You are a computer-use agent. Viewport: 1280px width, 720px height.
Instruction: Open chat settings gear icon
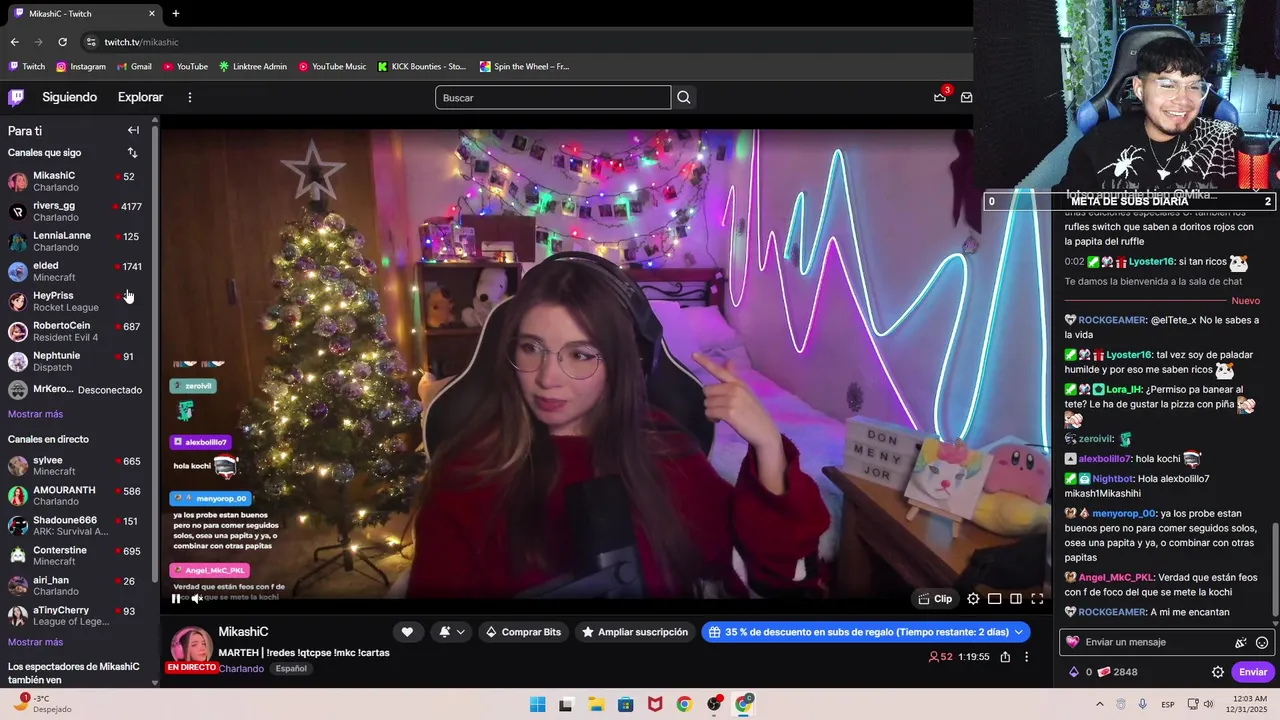(1218, 672)
